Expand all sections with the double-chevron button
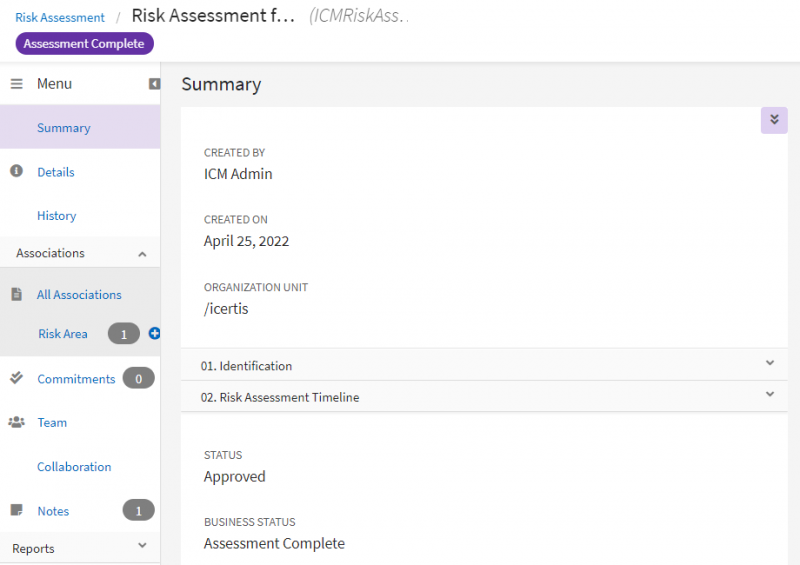 click(774, 120)
